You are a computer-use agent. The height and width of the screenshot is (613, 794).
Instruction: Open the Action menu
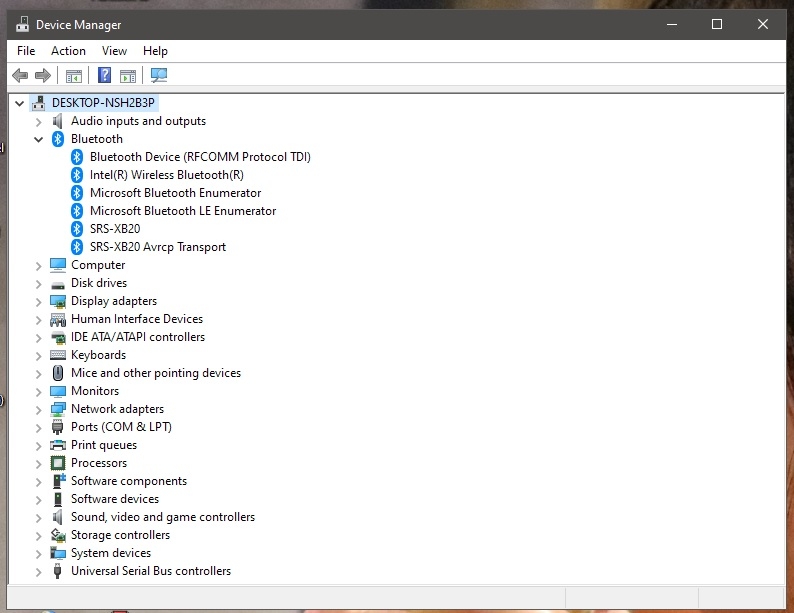pos(68,51)
